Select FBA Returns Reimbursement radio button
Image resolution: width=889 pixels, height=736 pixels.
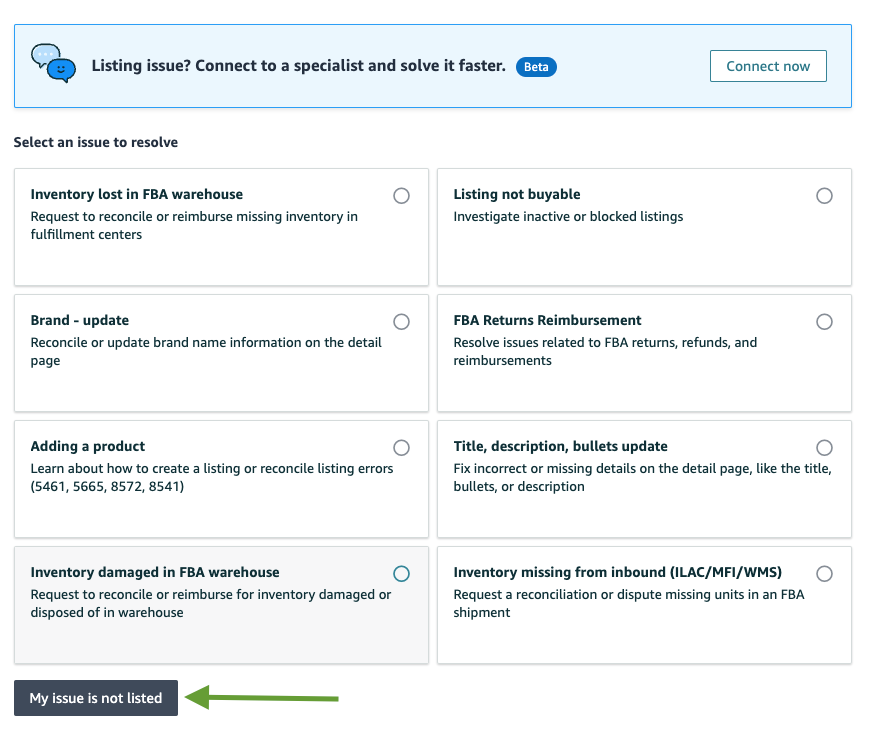(824, 322)
